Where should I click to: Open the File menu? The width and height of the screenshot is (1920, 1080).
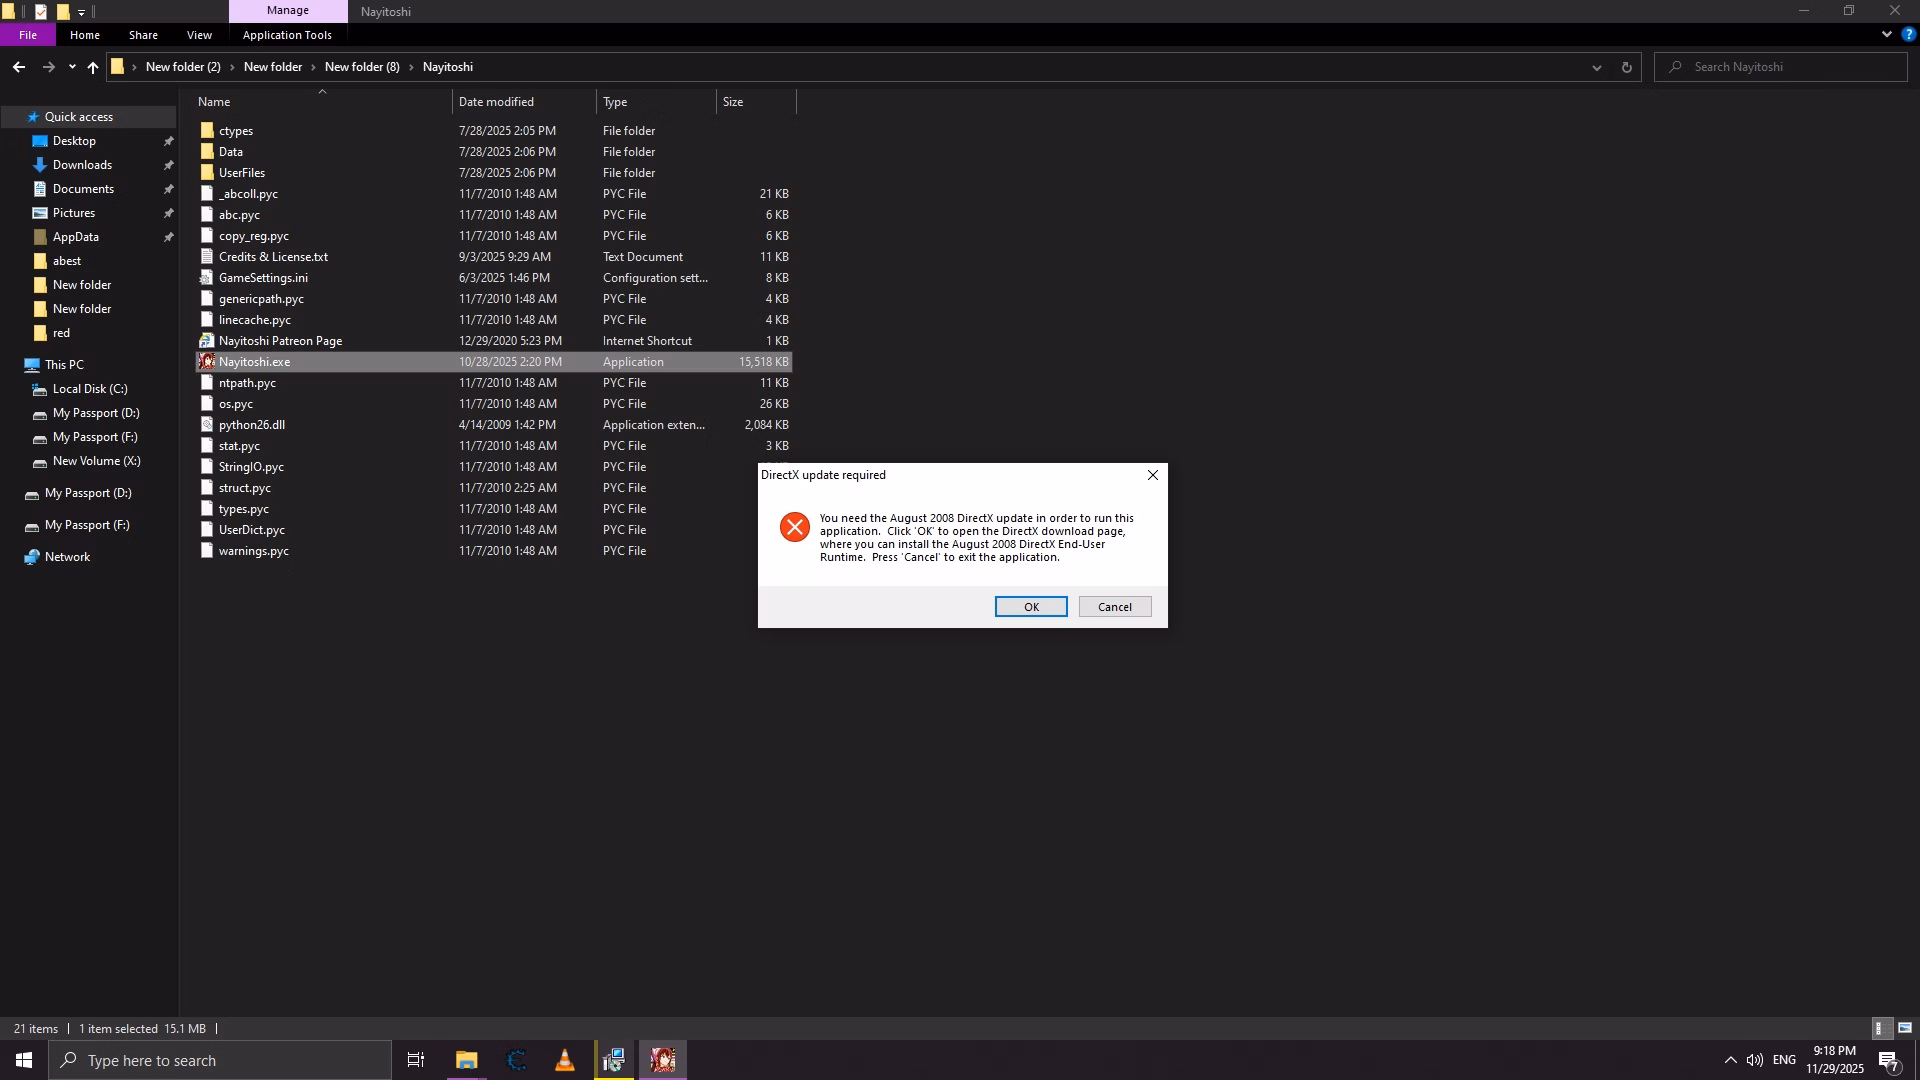click(x=28, y=35)
